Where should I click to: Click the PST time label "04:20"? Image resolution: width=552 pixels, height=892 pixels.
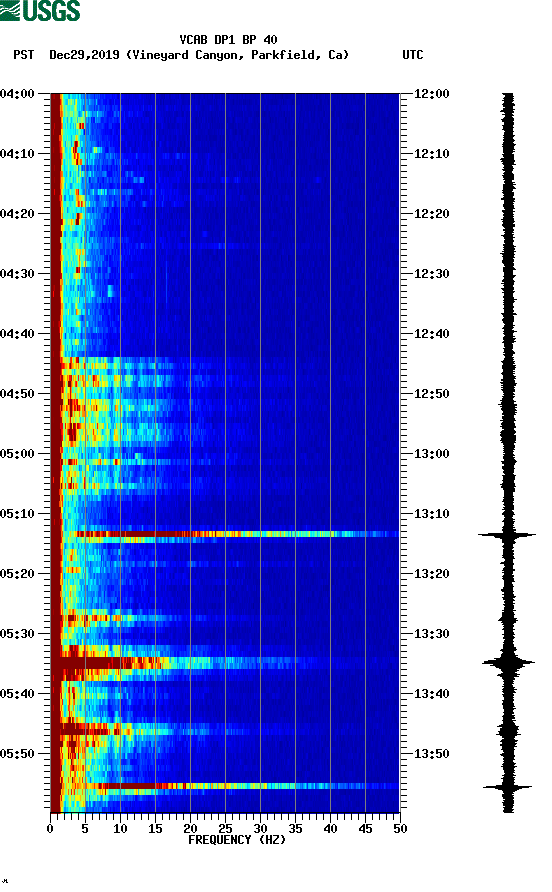17,214
